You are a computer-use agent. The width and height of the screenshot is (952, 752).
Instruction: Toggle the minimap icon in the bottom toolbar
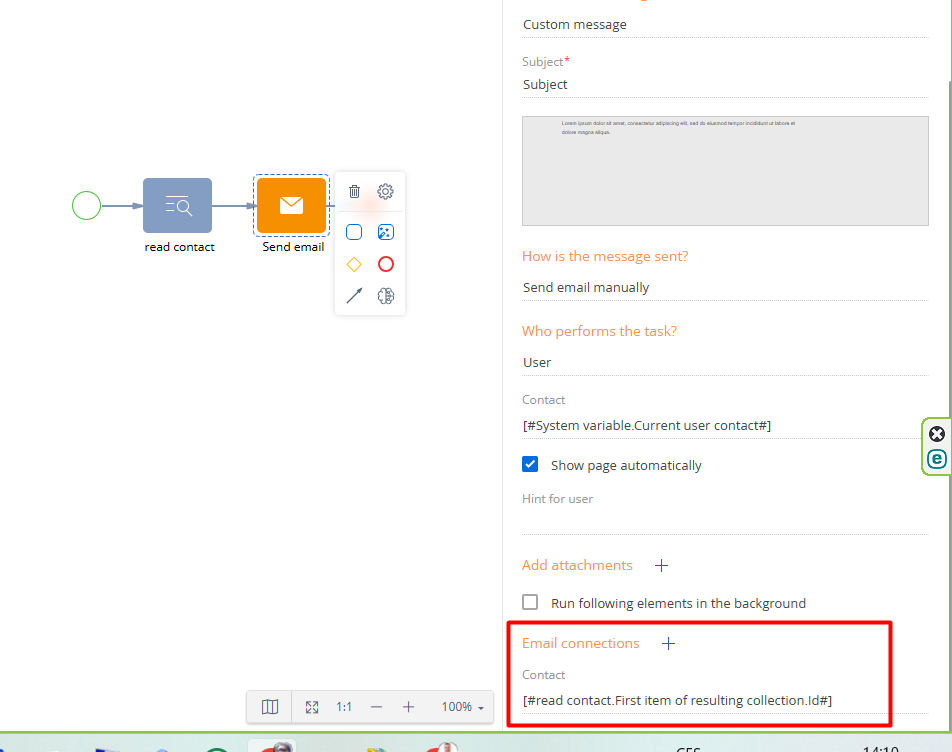pyautogui.click(x=270, y=707)
